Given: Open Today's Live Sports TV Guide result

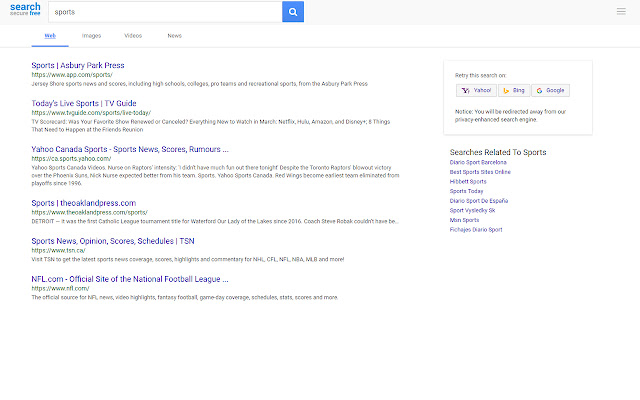Looking at the screenshot, I should point(84,103).
